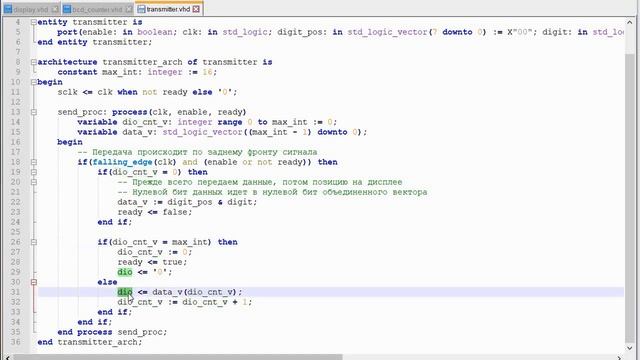Collapse the comment fold at line 20
640x360 pixels.
click(x=34, y=182)
